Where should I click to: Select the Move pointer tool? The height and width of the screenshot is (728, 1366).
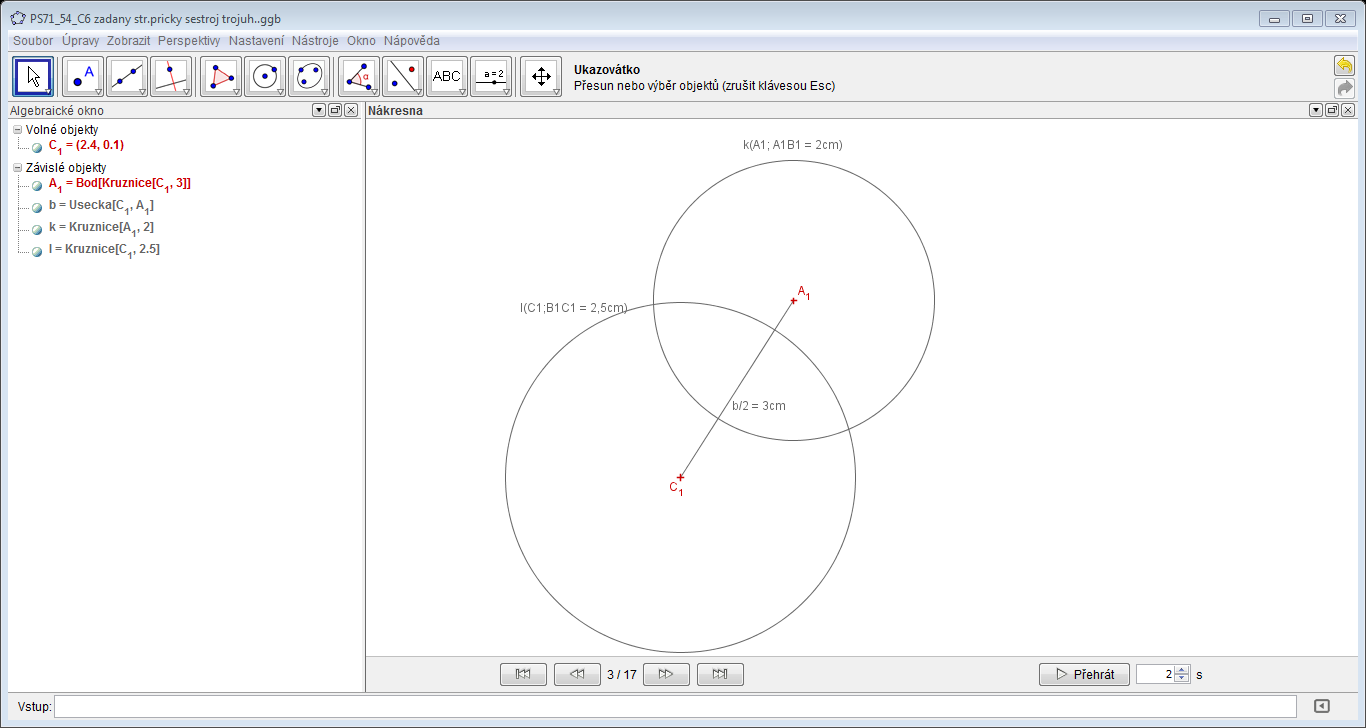[33, 76]
